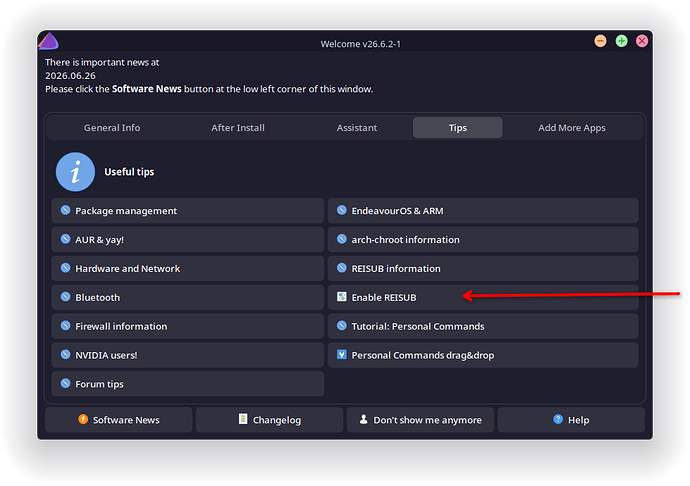Click the person icon on Don't show me anymore
The image size is (690, 486).
click(363, 419)
